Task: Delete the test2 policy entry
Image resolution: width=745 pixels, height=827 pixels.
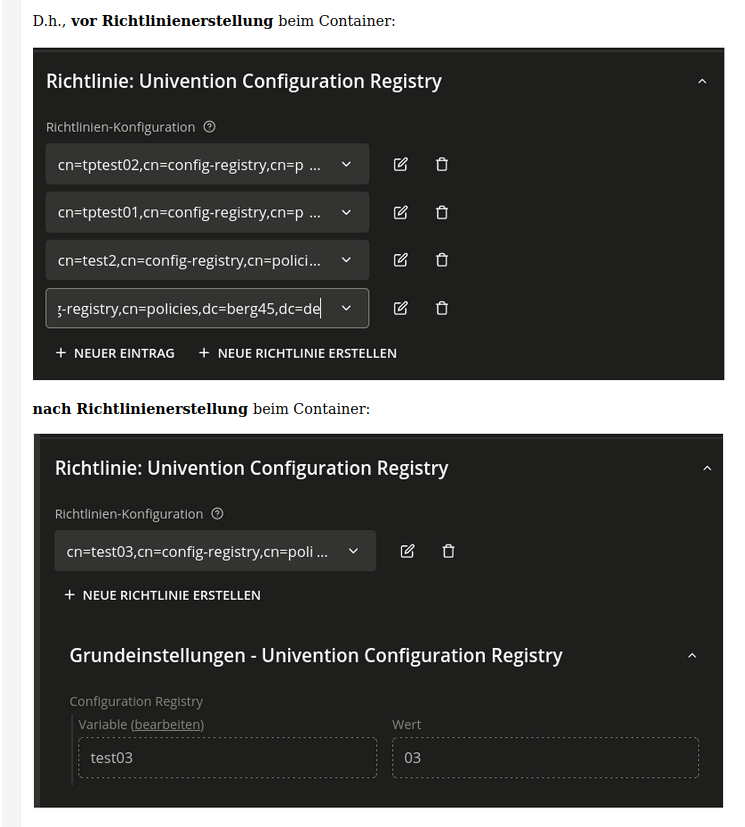Action: coord(442,260)
